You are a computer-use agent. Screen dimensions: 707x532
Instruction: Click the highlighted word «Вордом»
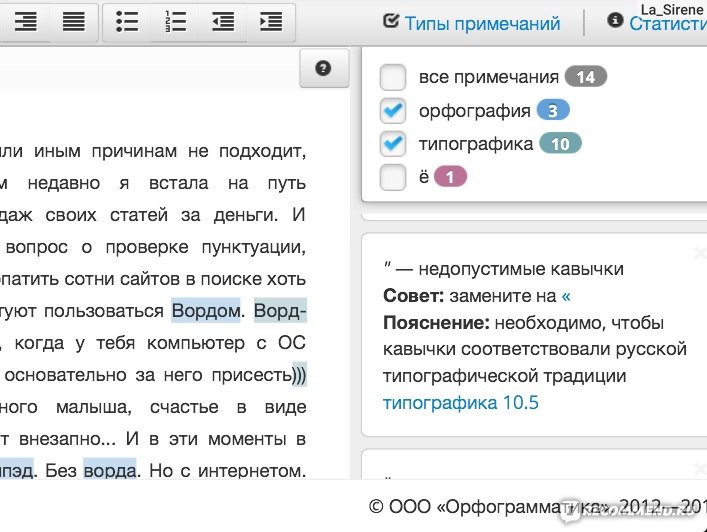click(x=206, y=311)
